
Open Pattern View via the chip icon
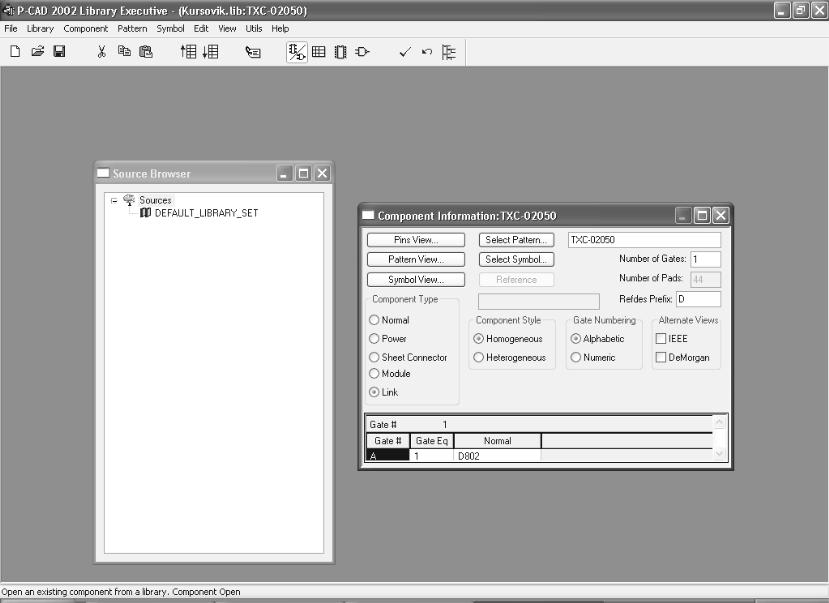tap(341, 52)
